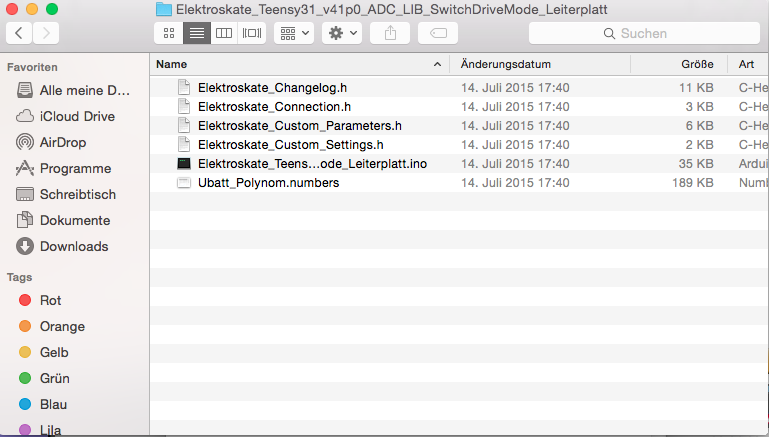This screenshot has height=437, width=769.
Task: Click the Schreibtisch desktop icon
Action: coord(25,194)
